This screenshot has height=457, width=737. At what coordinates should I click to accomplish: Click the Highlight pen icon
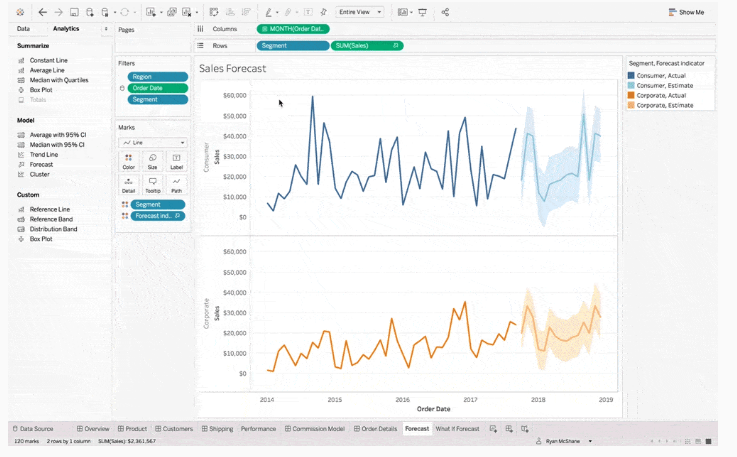268,12
